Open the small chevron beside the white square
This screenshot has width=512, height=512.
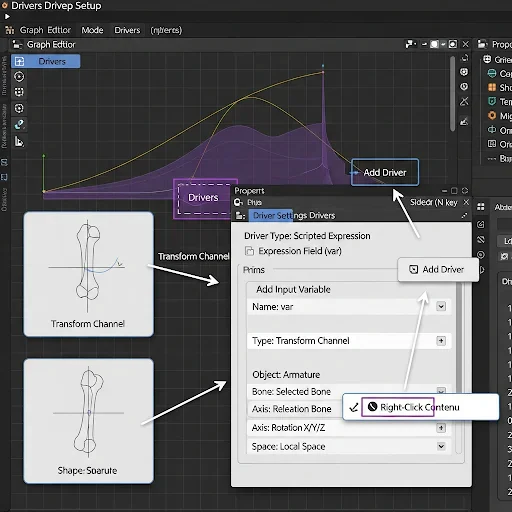pos(443,44)
